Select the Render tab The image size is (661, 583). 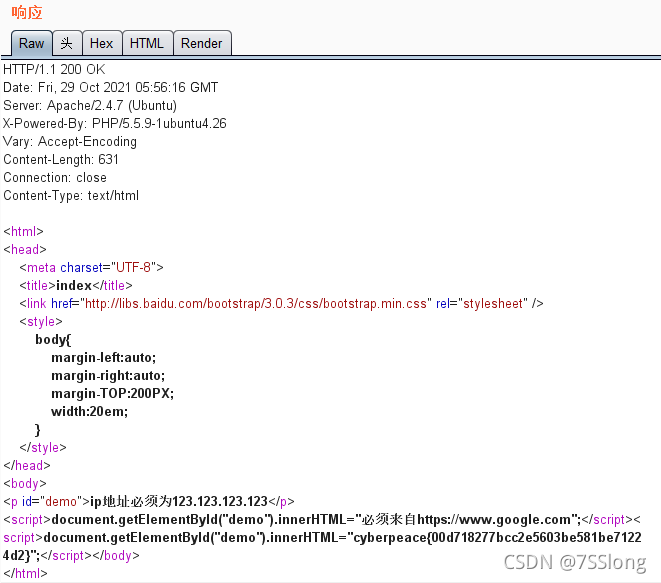pyautogui.click(x=202, y=43)
